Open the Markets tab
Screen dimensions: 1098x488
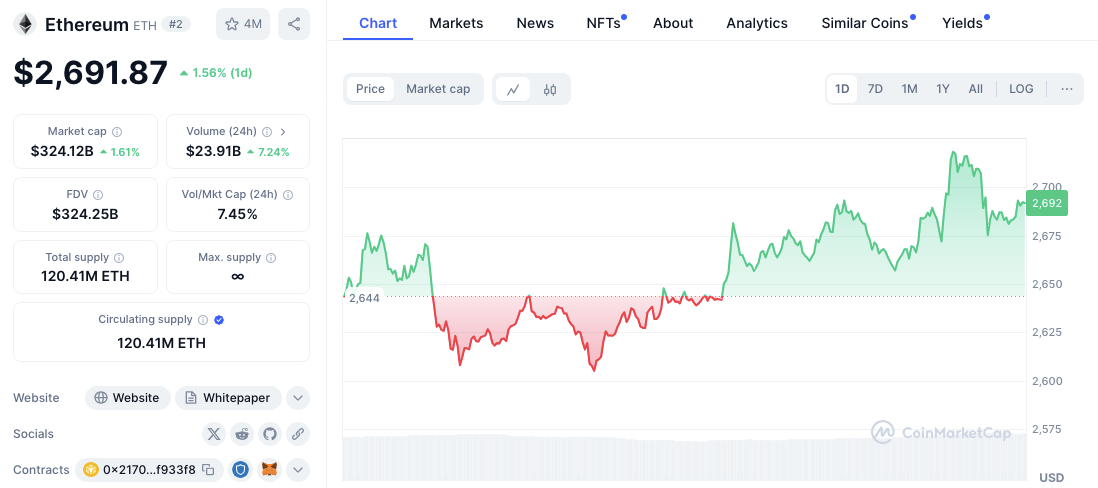(456, 23)
